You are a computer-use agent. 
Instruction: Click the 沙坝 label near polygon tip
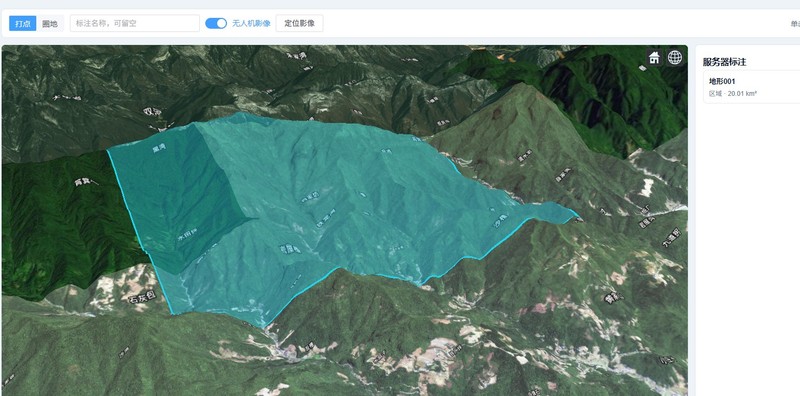(501, 220)
